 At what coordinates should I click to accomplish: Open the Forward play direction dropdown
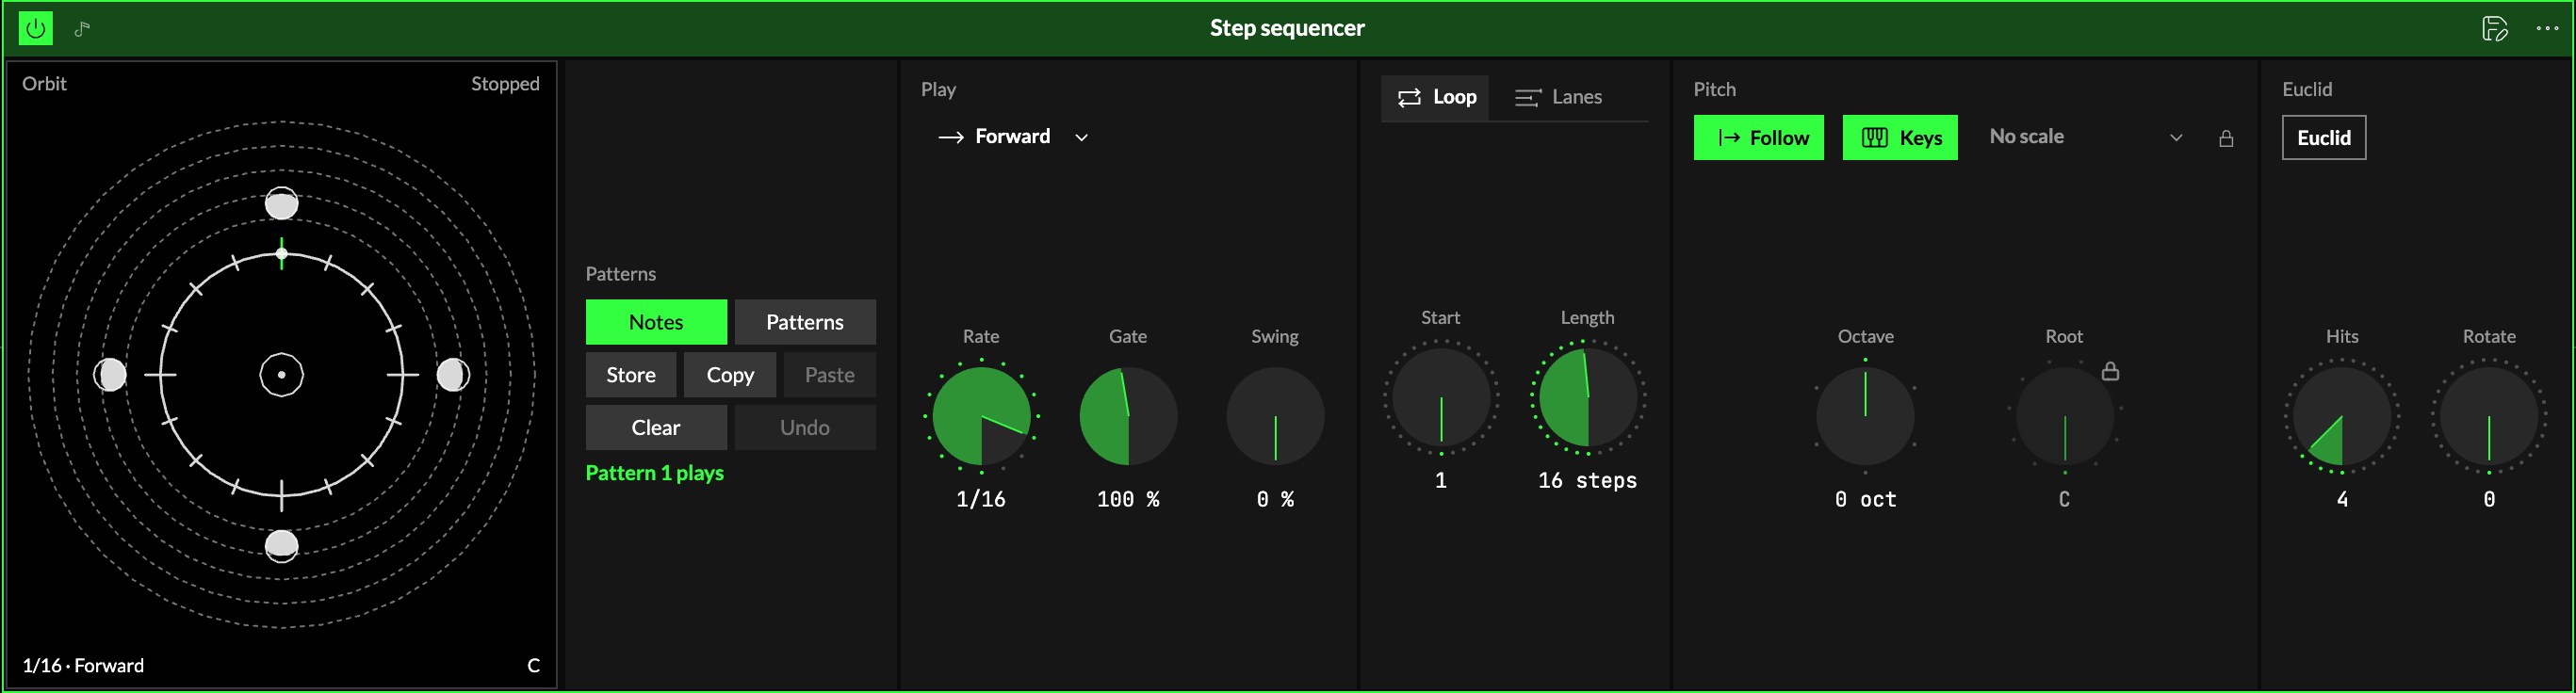pos(1012,137)
